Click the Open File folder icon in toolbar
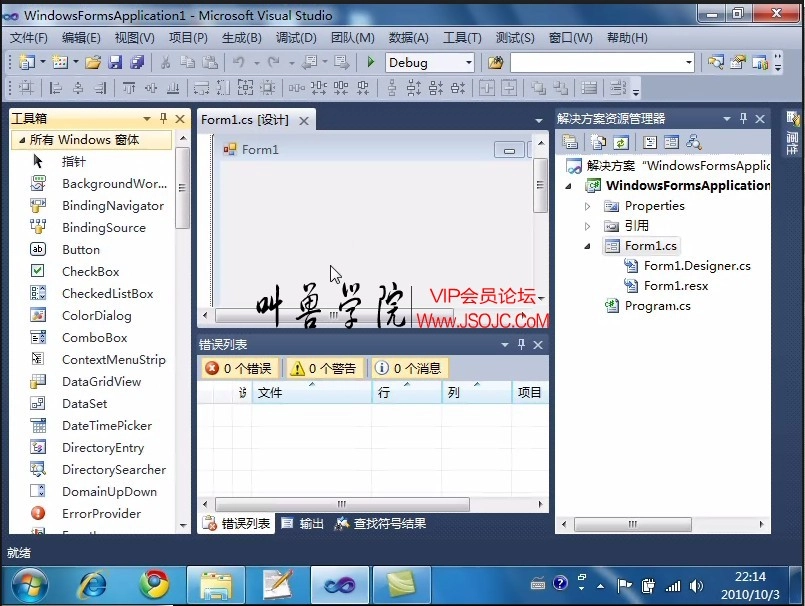The image size is (805, 606). [92, 62]
